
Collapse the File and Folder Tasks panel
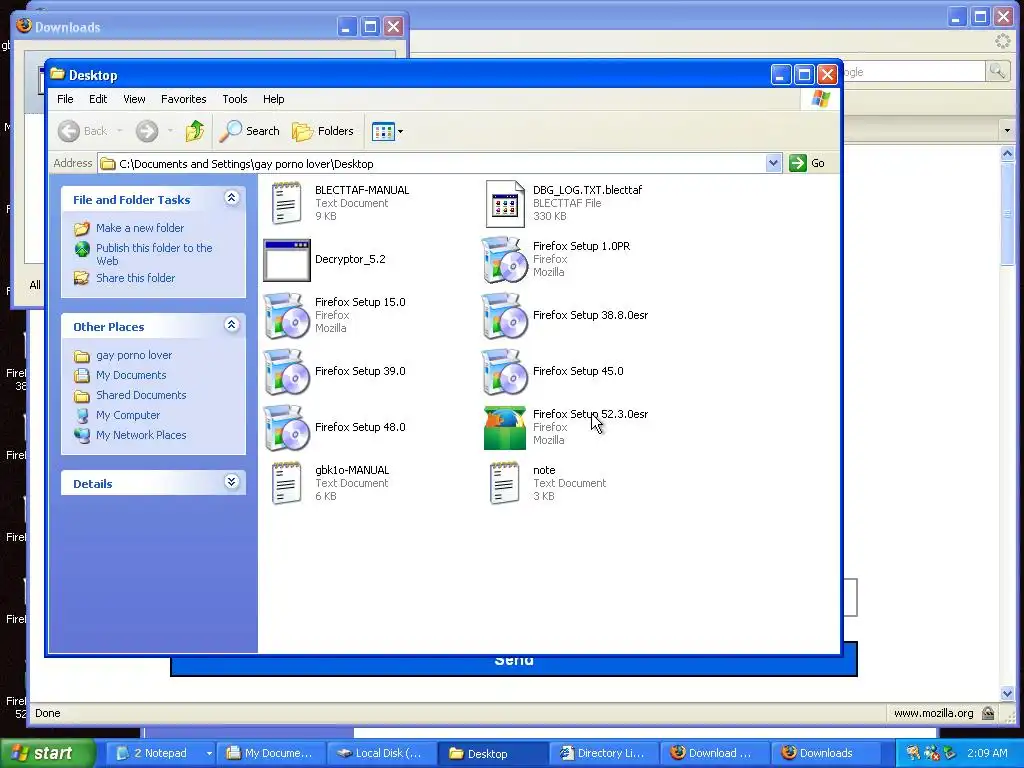tap(232, 198)
